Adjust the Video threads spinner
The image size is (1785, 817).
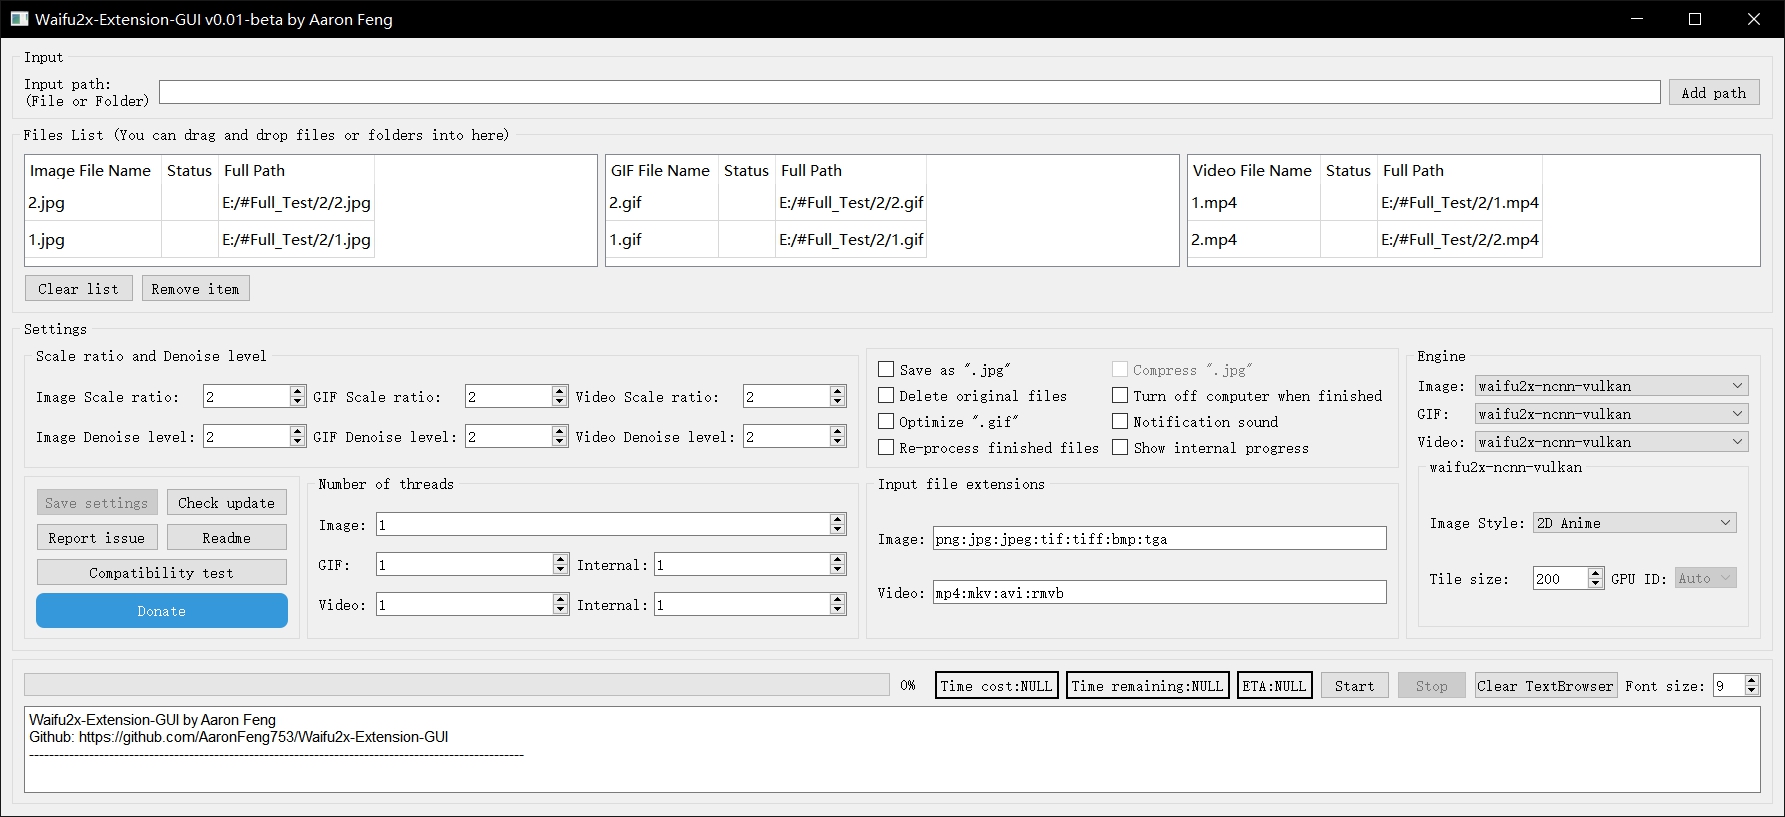[472, 604]
